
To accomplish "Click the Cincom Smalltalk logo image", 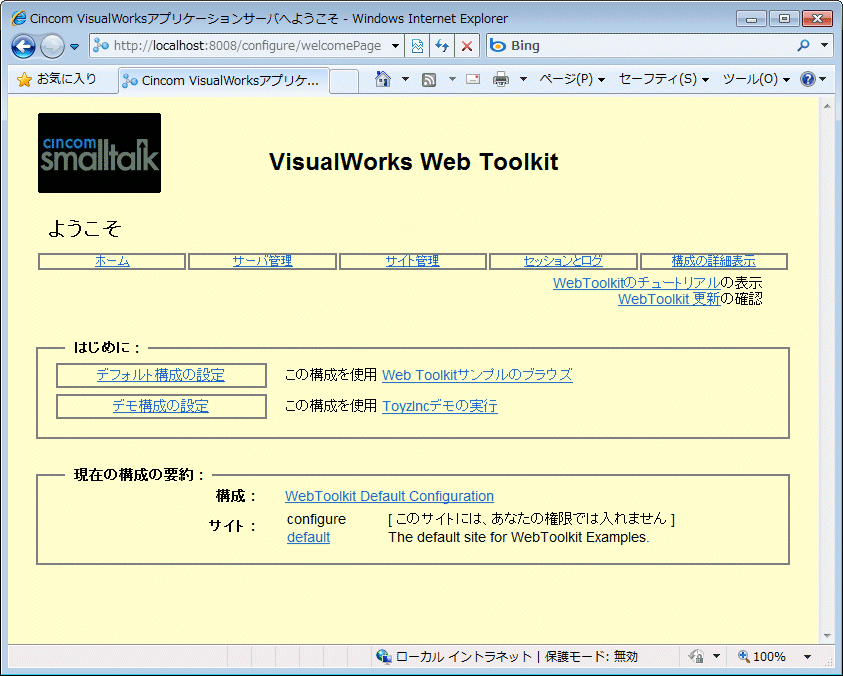I will (x=99, y=153).
